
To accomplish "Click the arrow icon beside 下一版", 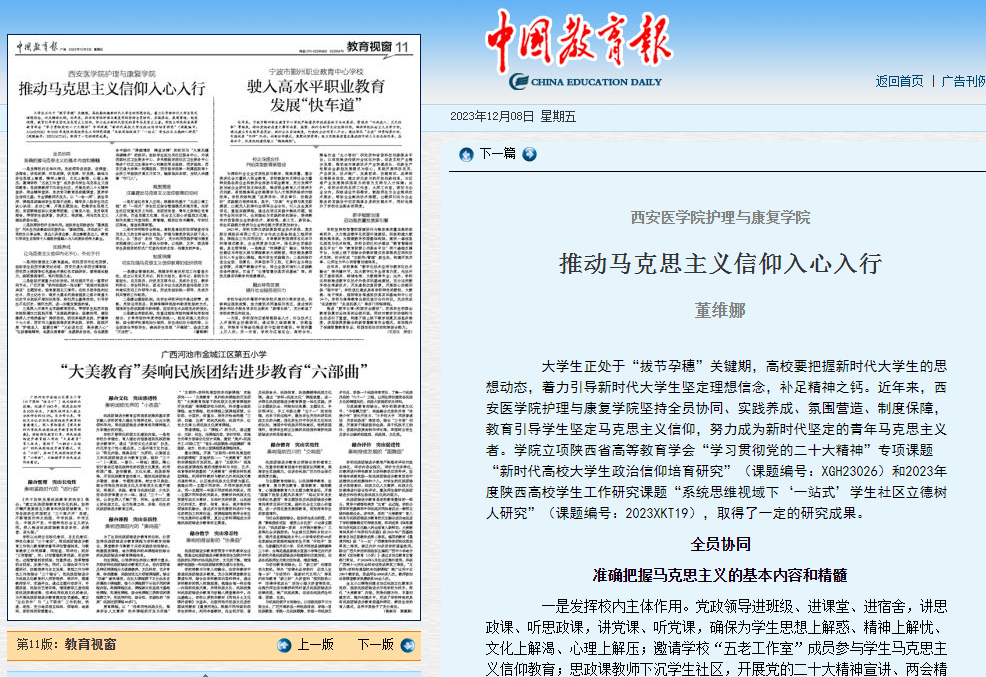I will (407, 645).
